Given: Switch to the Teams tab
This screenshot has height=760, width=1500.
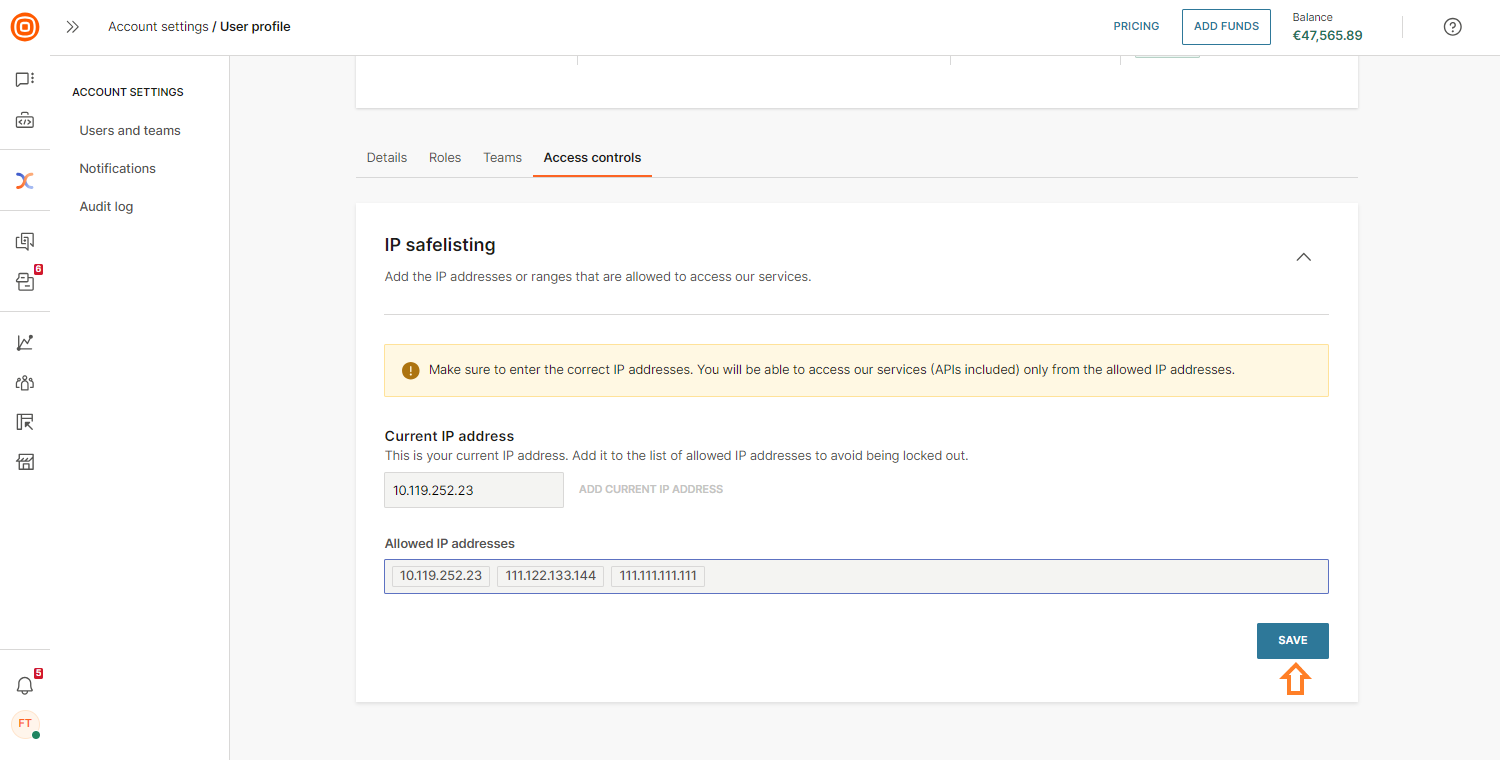Looking at the screenshot, I should (502, 158).
